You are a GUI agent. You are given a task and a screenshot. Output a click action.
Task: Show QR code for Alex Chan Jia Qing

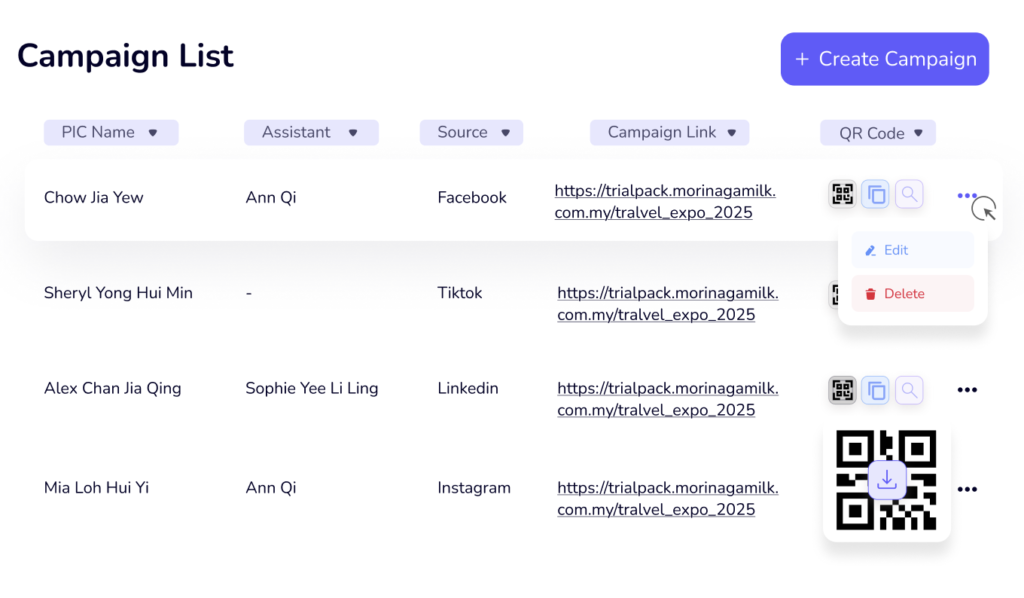[842, 390]
